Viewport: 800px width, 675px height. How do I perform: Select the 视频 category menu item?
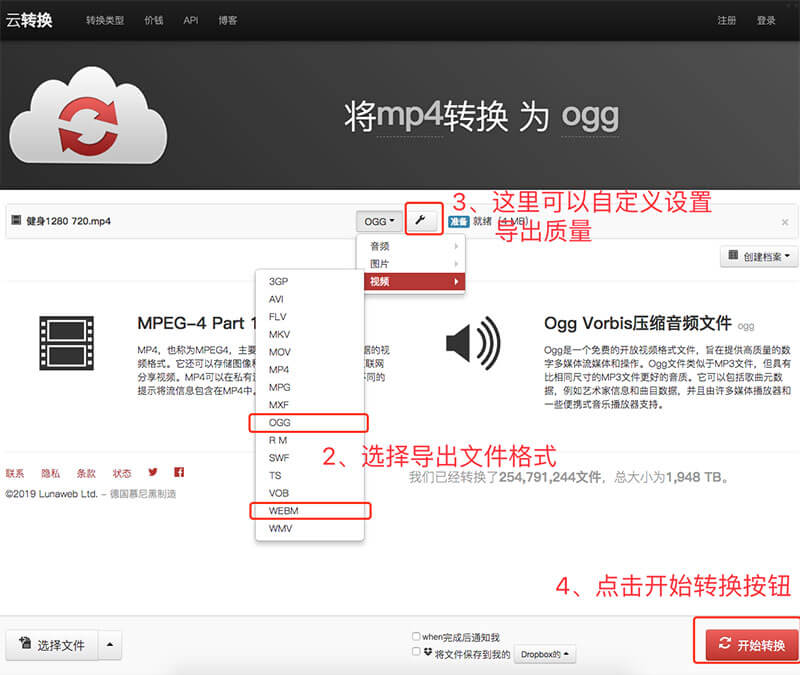tap(414, 282)
